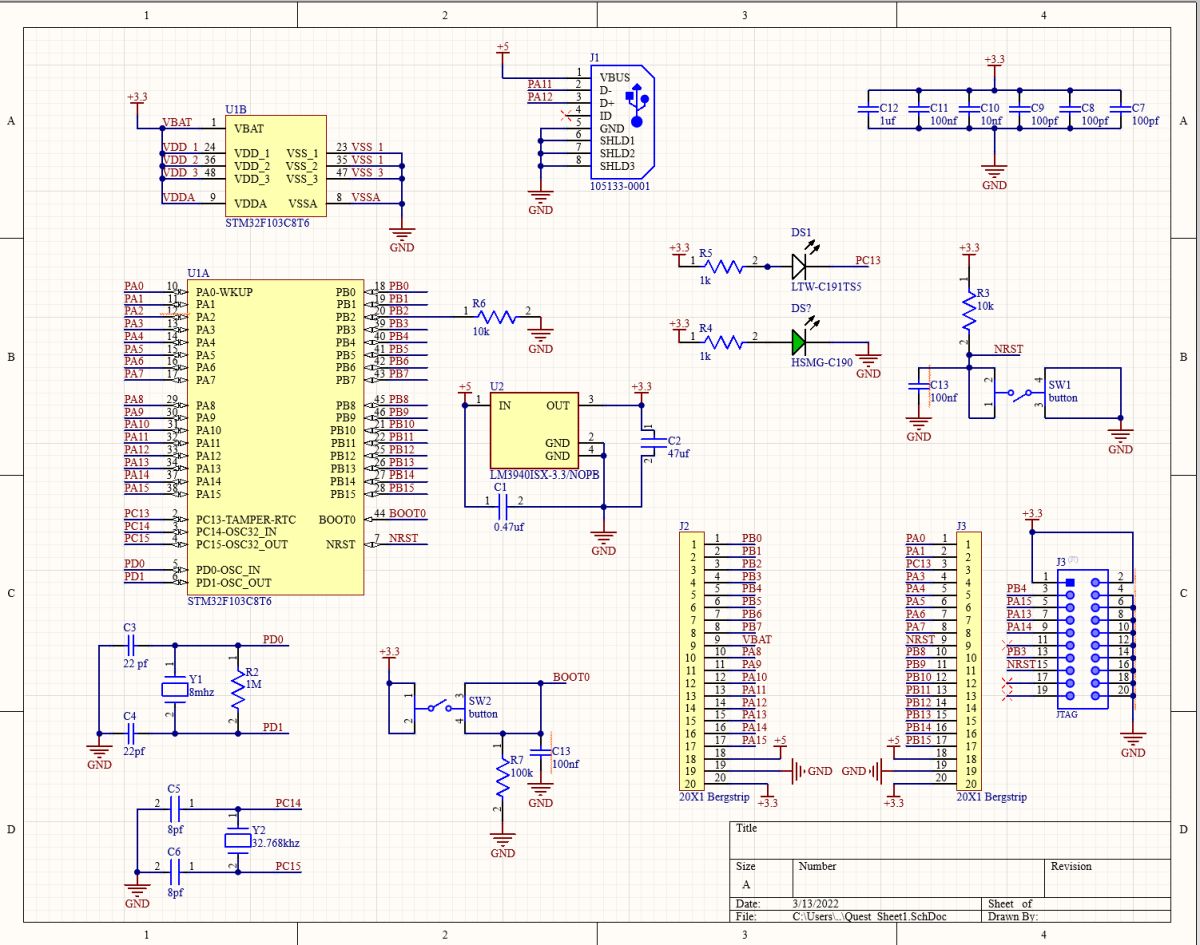
Task: Click the Drawn By field
Action: click(1075, 915)
